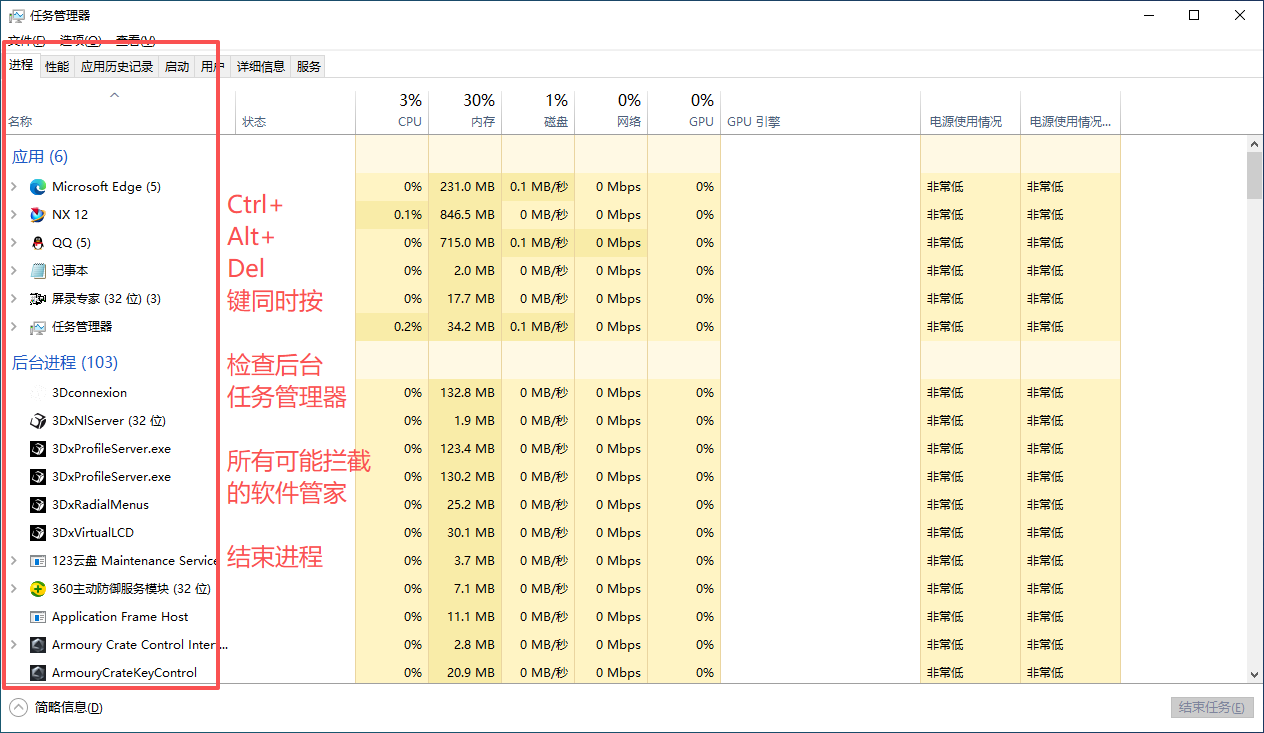
Task: Click 任务管理器 CPU value 0.2%
Action: 408,327
